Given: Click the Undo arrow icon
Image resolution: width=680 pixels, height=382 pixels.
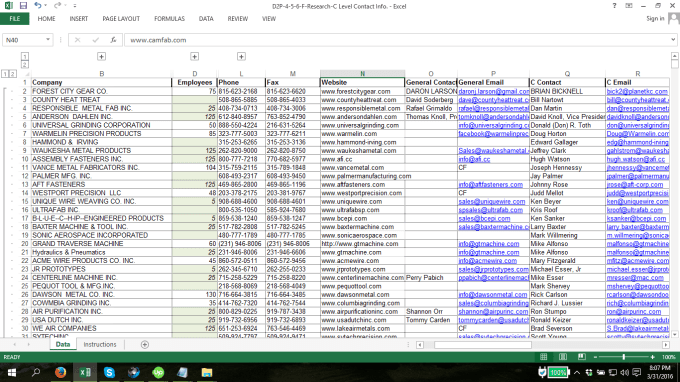Looking at the screenshot, I should [x=38, y=6].
